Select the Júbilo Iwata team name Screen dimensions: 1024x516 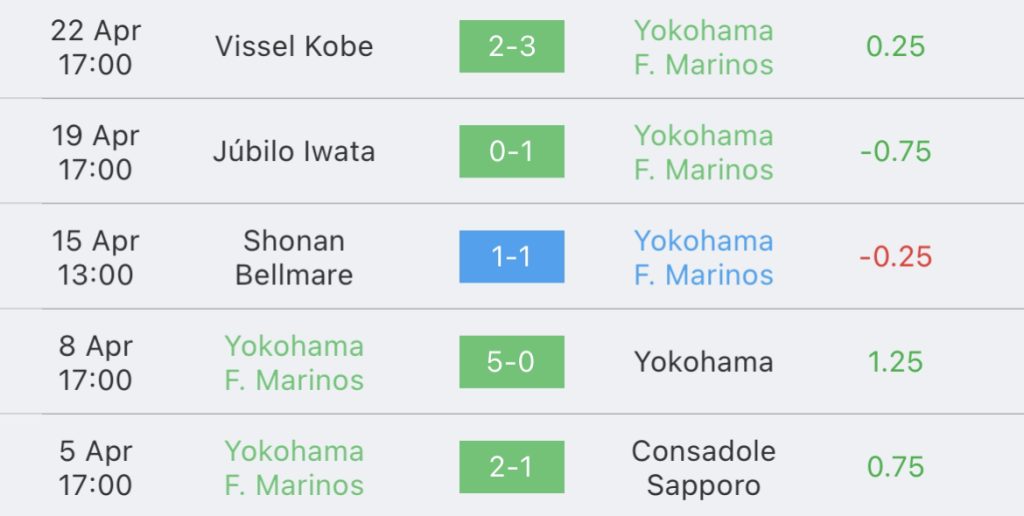(x=294, y=152)
